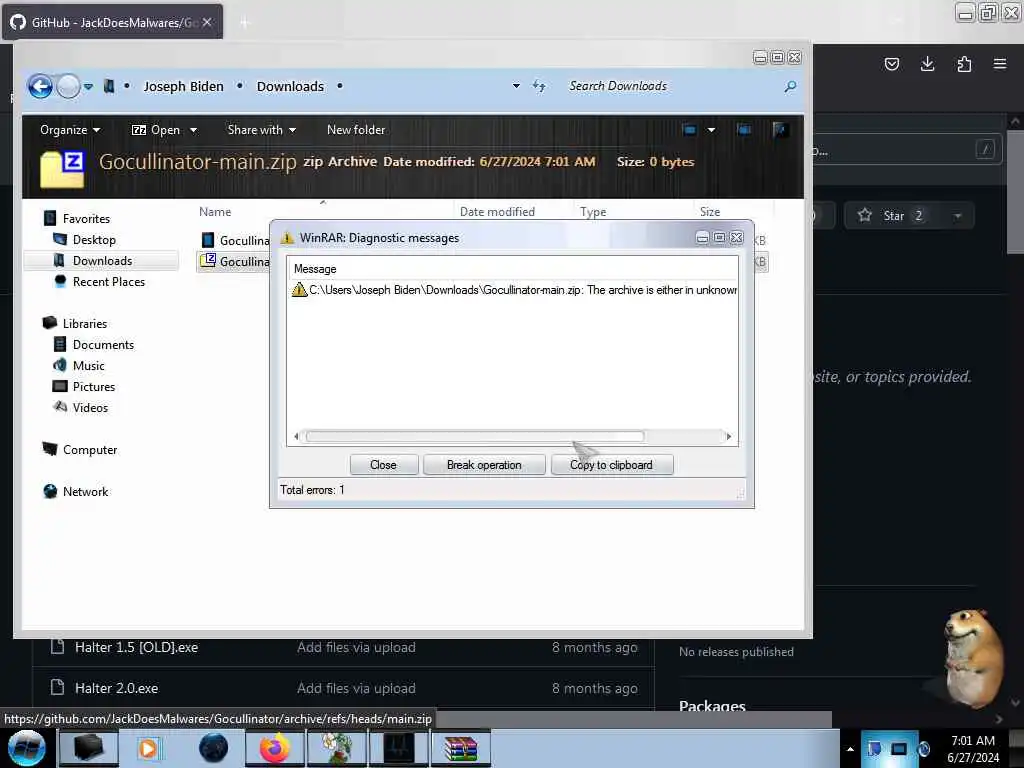Click the Firefox icon in taskbar
Screen dimensions: 1024x768
point(275,748)
